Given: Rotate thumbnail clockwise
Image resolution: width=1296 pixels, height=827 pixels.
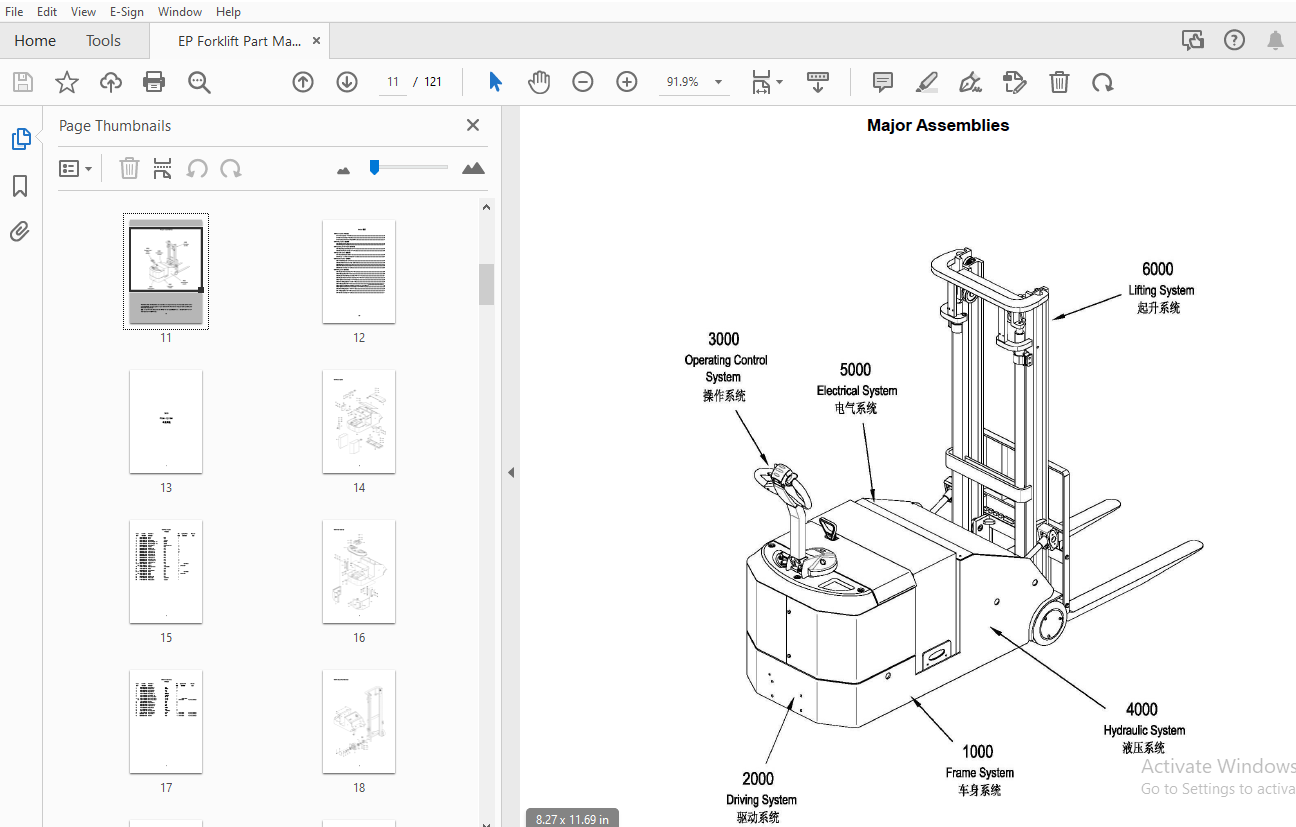Looking at the screenshot, I should (231, 168).
